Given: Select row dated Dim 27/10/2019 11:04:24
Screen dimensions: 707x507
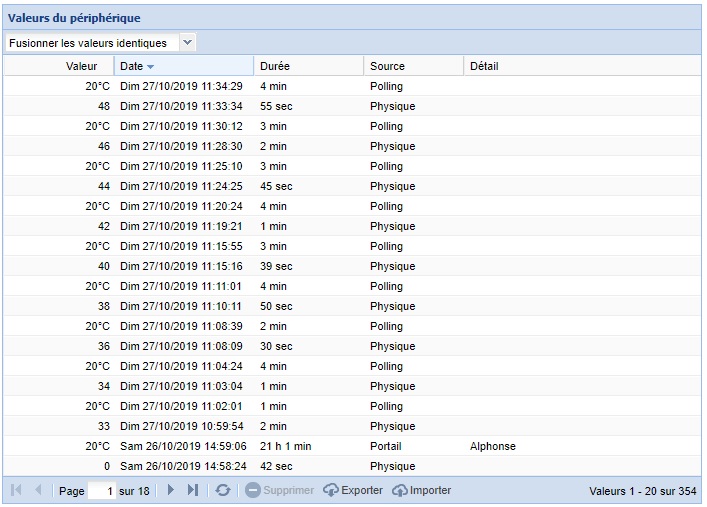Looking at the screenshot, I should point(352,366).
